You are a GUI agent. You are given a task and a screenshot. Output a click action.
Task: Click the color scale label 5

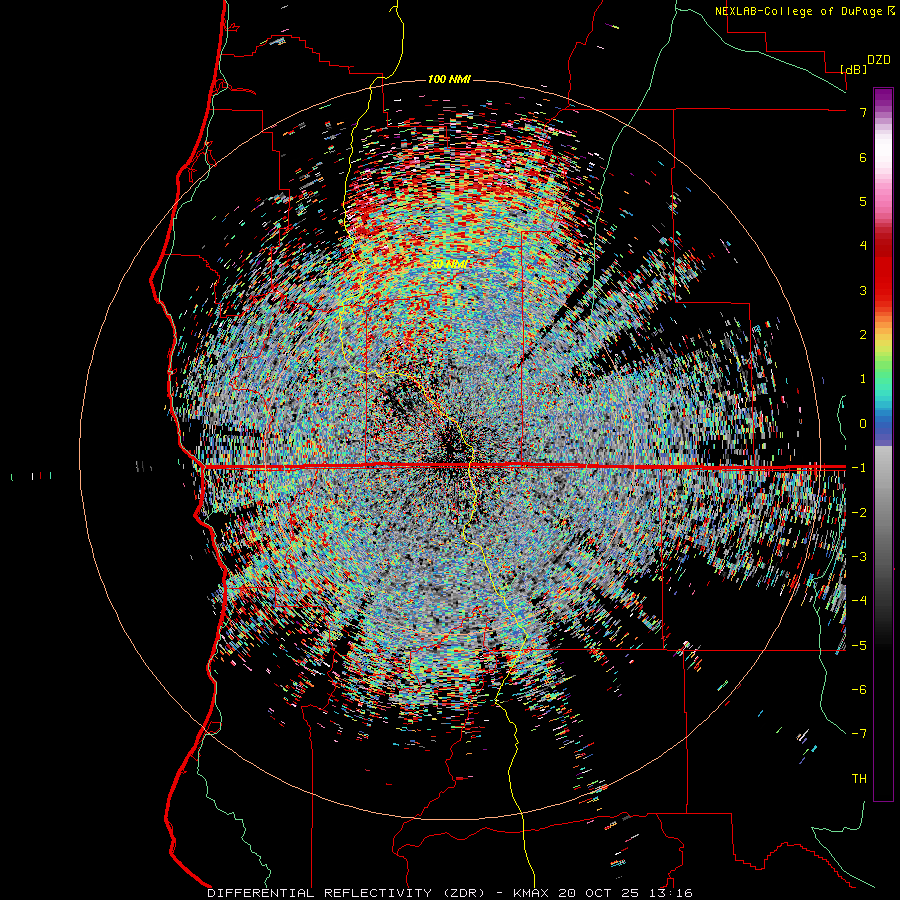click(x=863, y=201)
